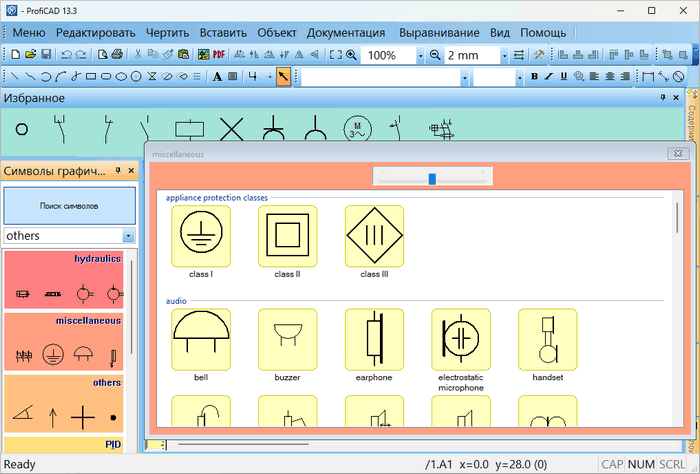Open the 2 mm grid size dropdown
The width and height of the screenshot is (700, 474).
(504, 55)
